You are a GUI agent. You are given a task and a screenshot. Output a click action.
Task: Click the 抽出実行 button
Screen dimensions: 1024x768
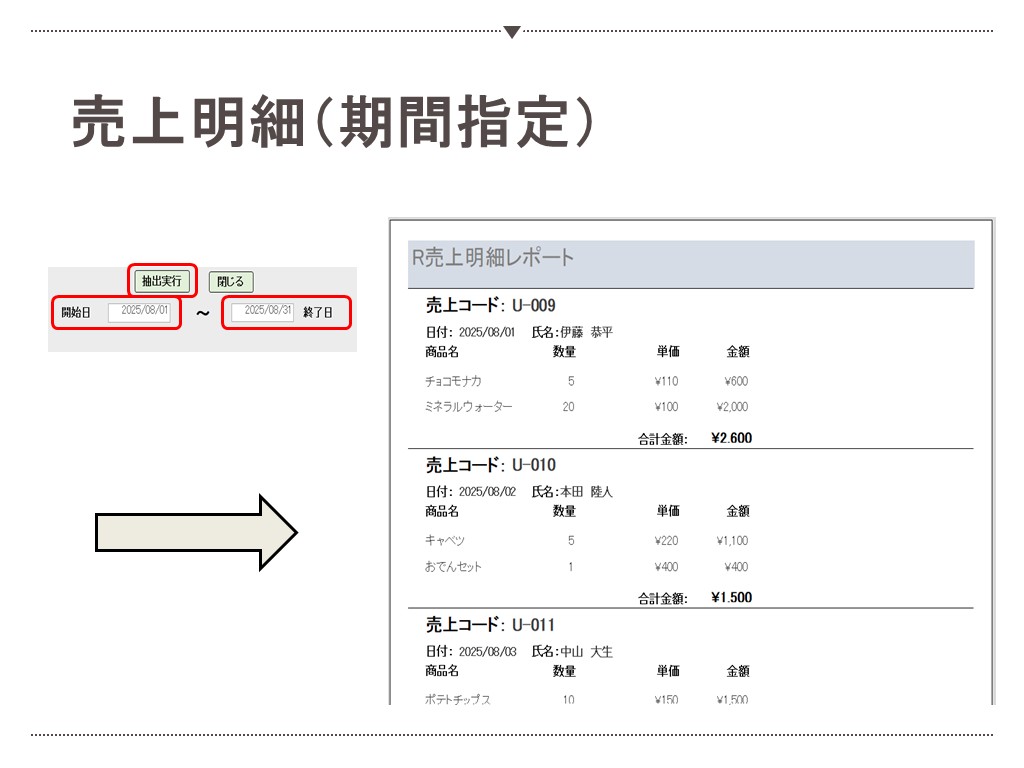tap(162, 282)
